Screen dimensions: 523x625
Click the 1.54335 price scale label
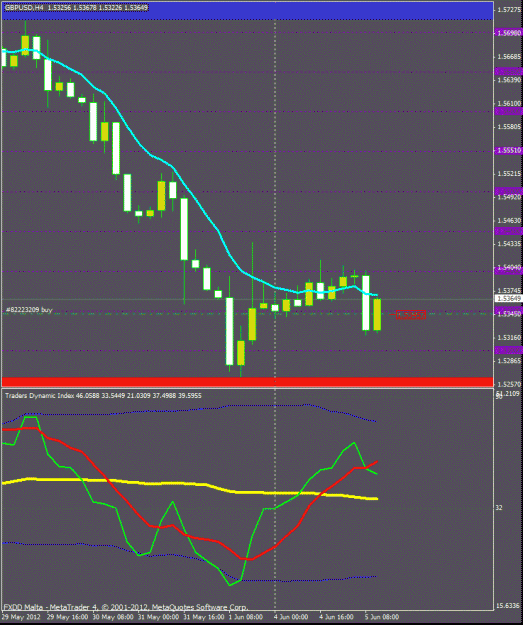pos(509,244)
